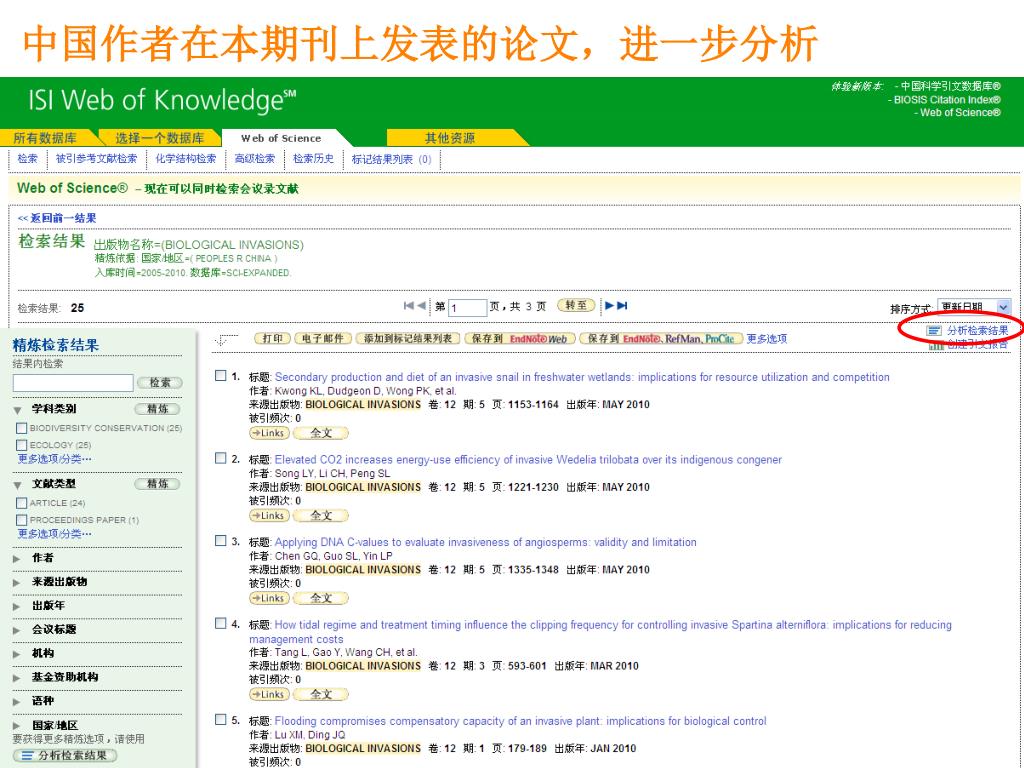Click 精炼 button for 学科类别
This screenshot has height=768, width=1024.
(x=157, y=409)
